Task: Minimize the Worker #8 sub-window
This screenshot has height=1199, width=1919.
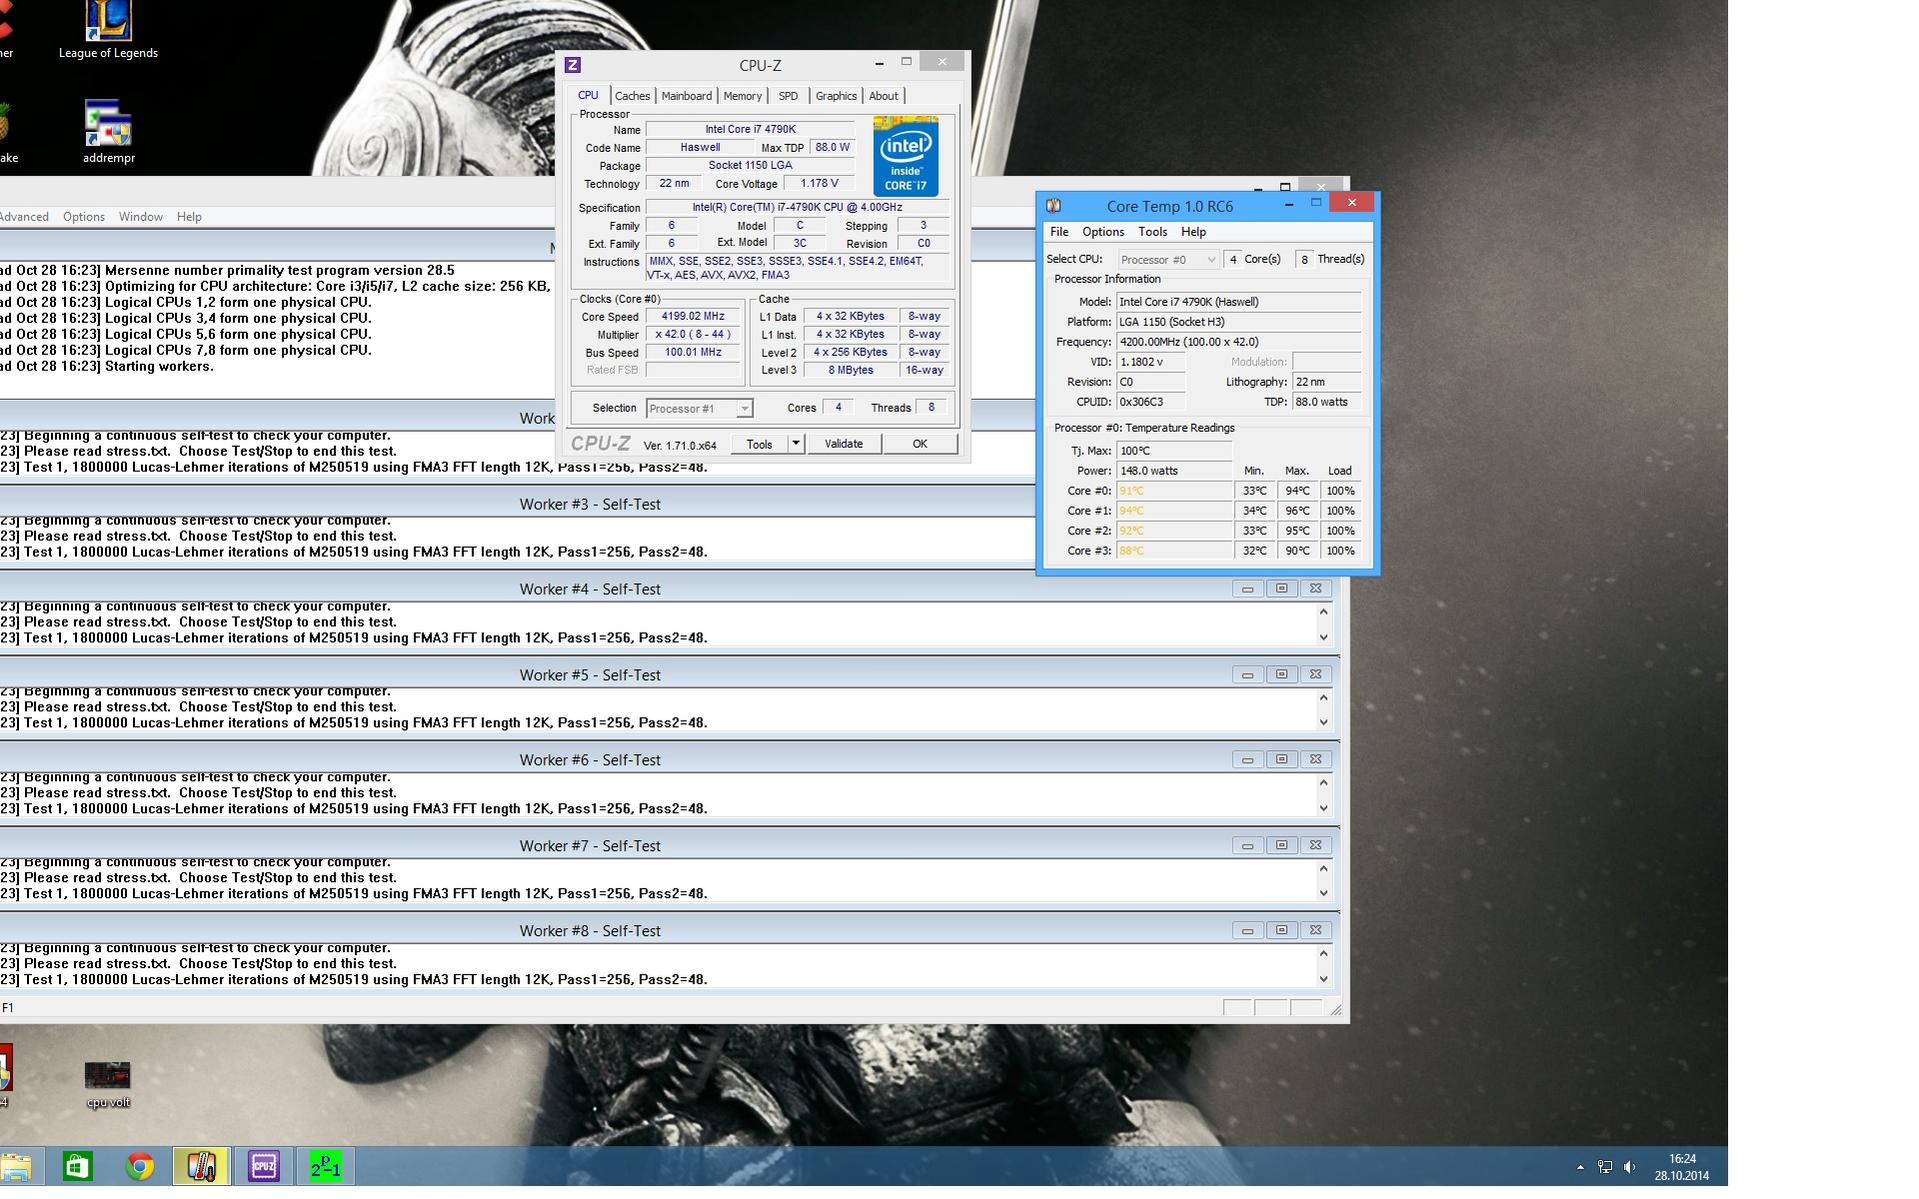Action: [x=1247, y=930]
